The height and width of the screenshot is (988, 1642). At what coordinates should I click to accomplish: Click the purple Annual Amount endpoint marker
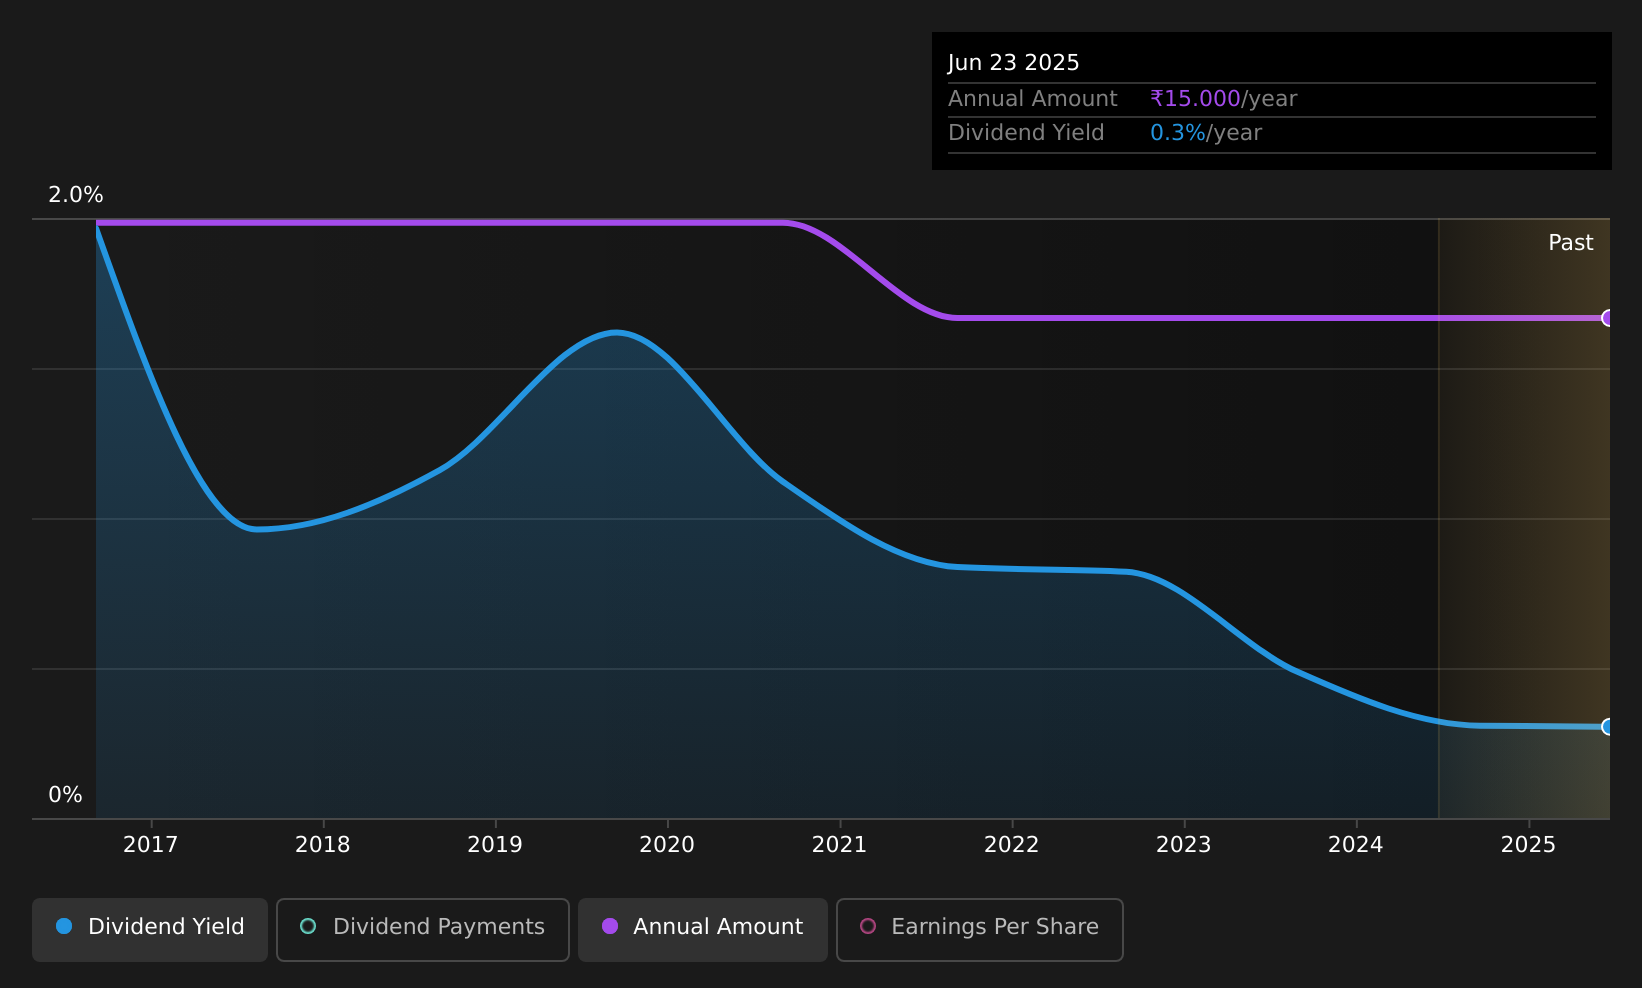click(x=1608, y=318)
